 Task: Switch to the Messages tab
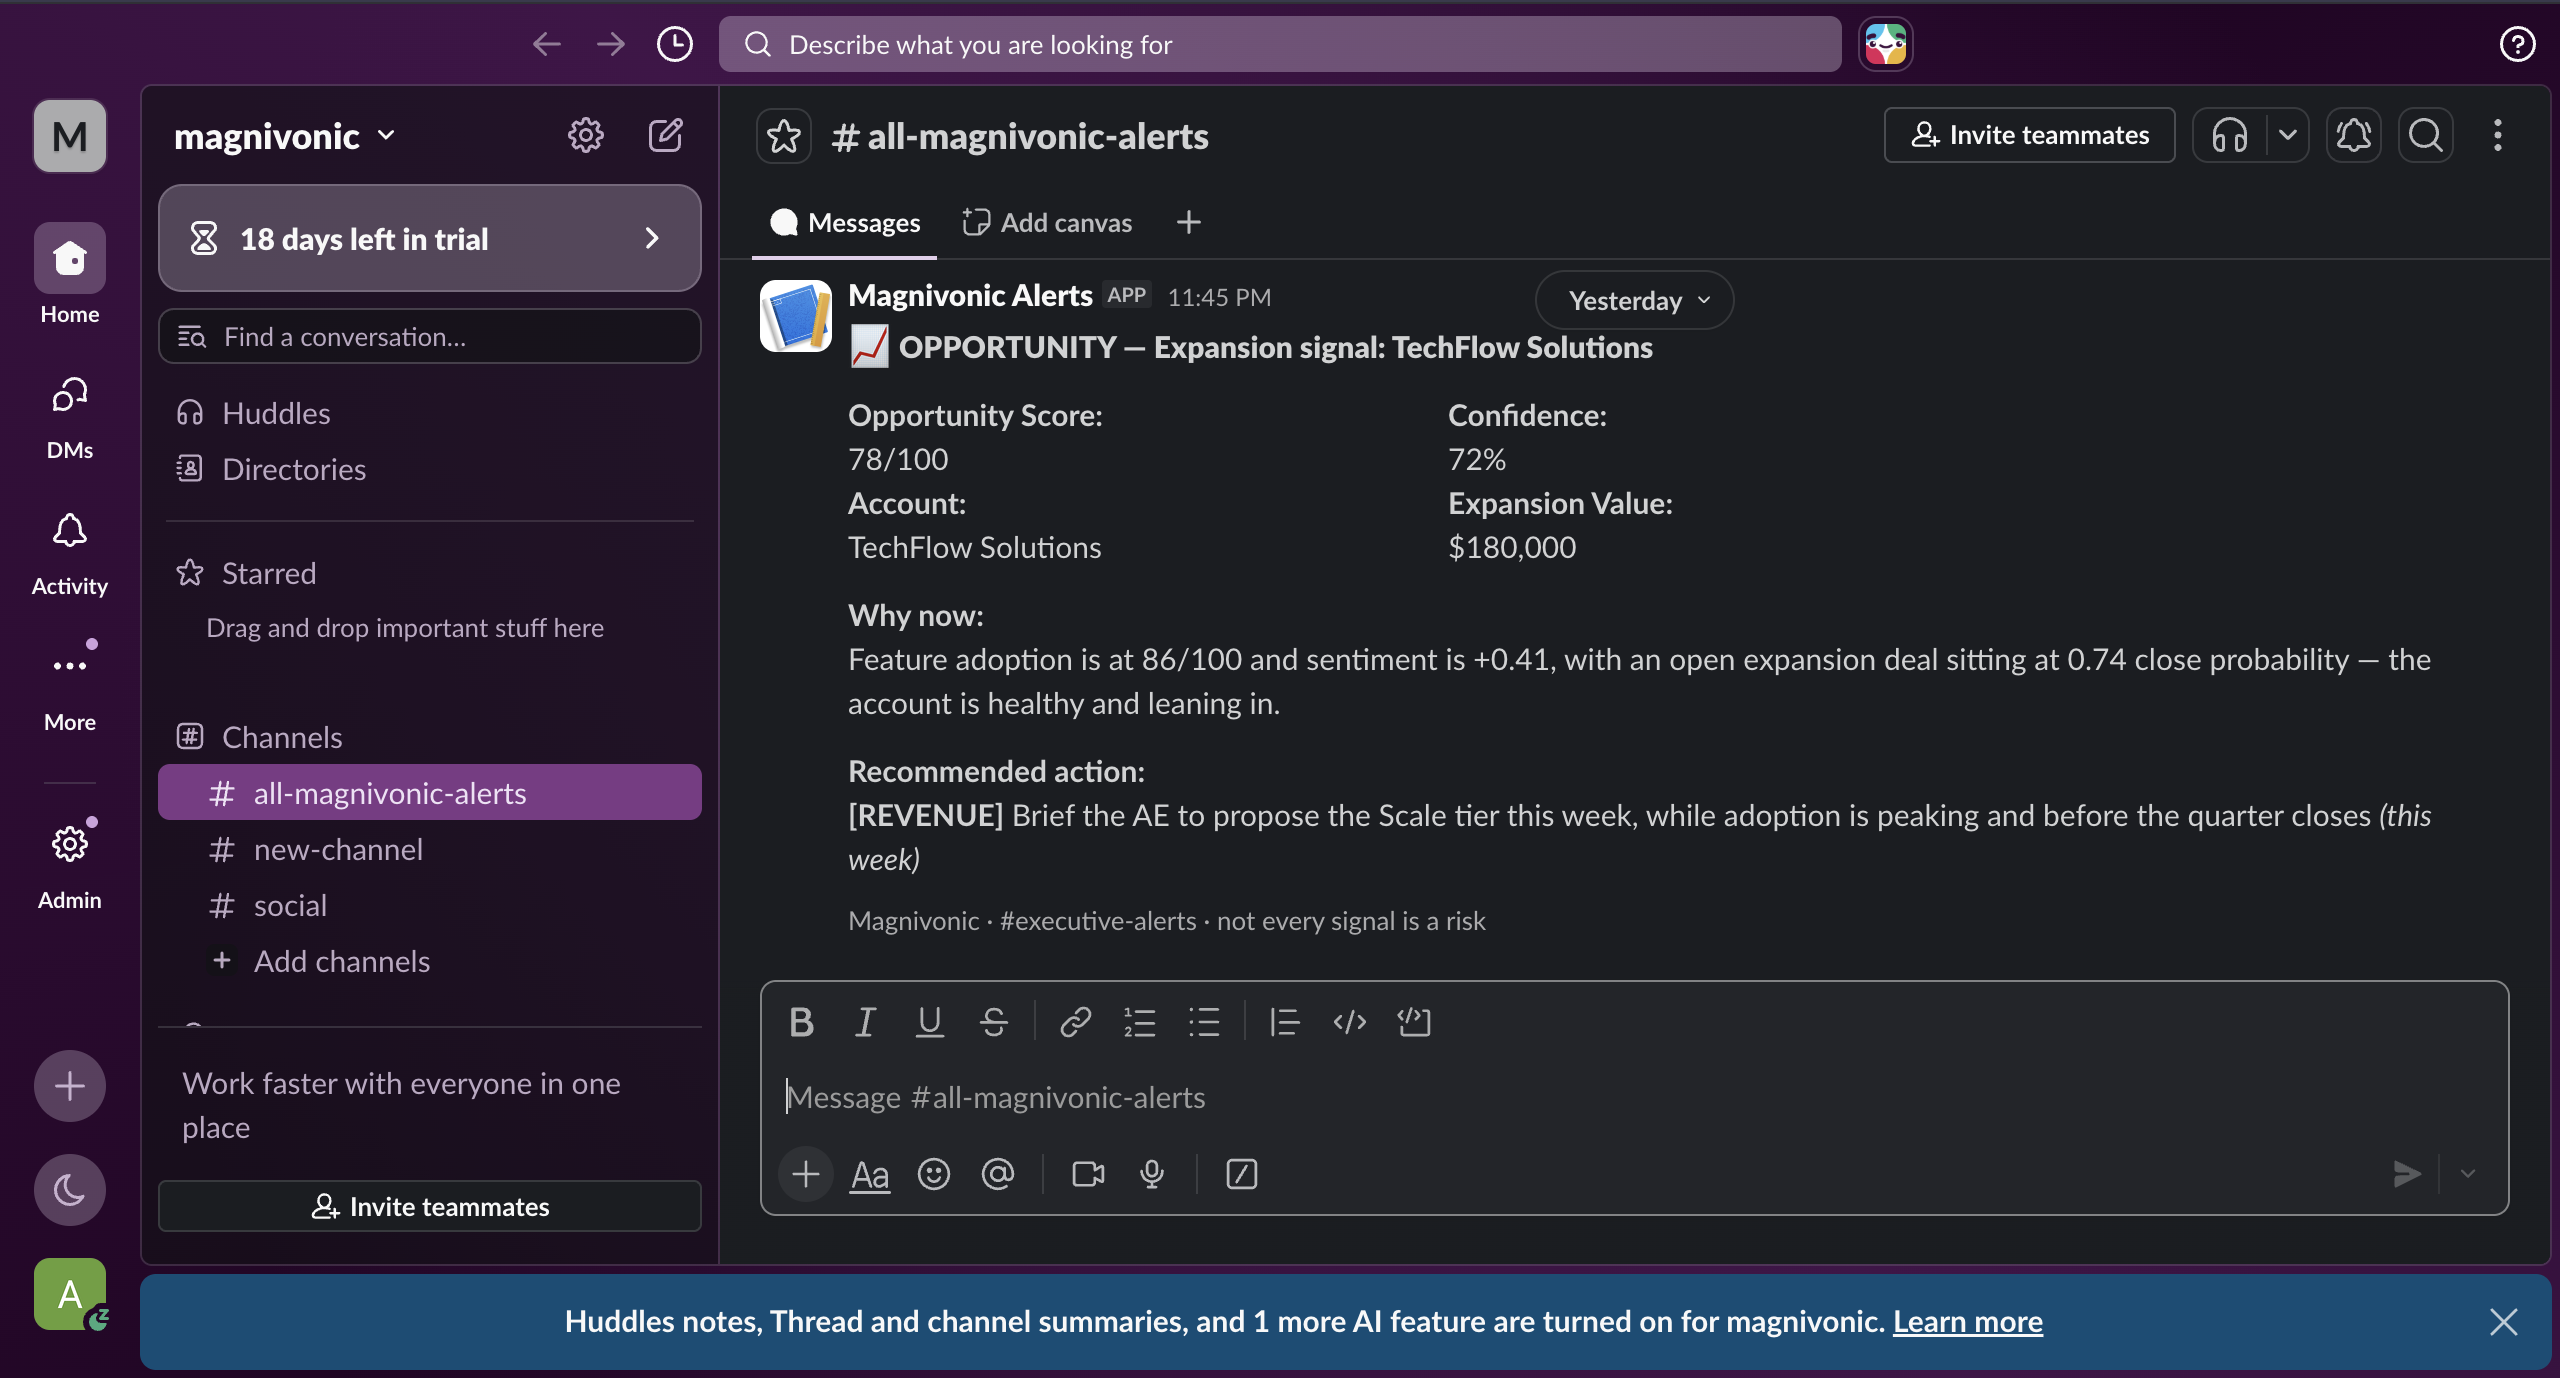(844, 222)
